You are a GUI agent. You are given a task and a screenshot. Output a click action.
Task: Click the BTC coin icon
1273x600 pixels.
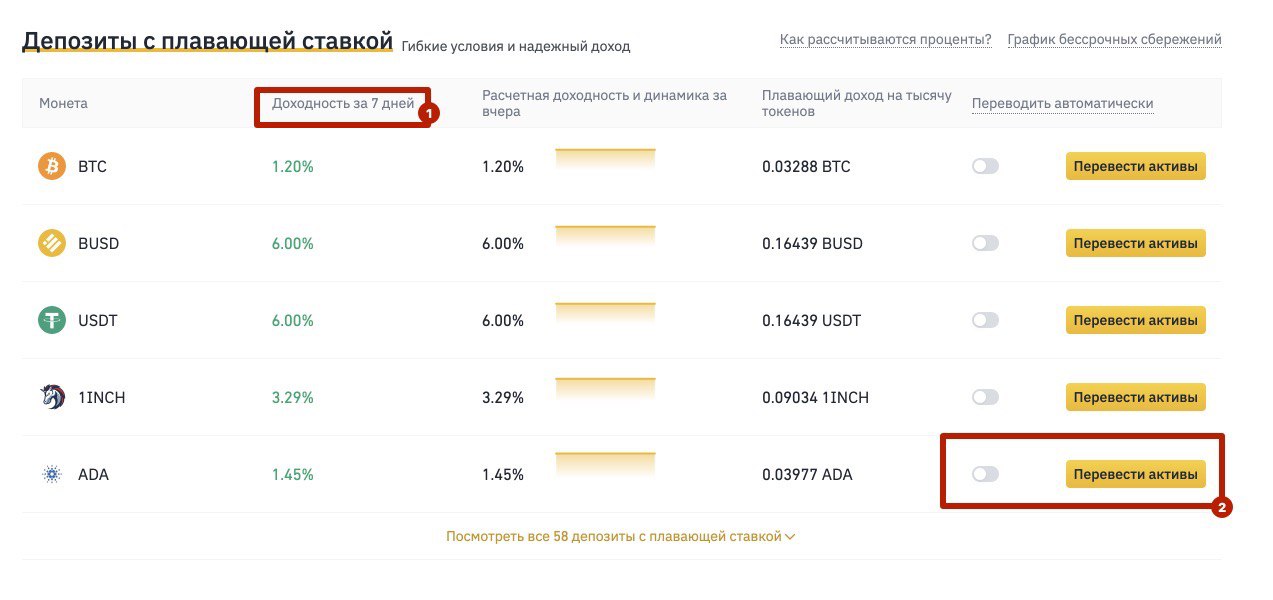click(x=52, y=166)
